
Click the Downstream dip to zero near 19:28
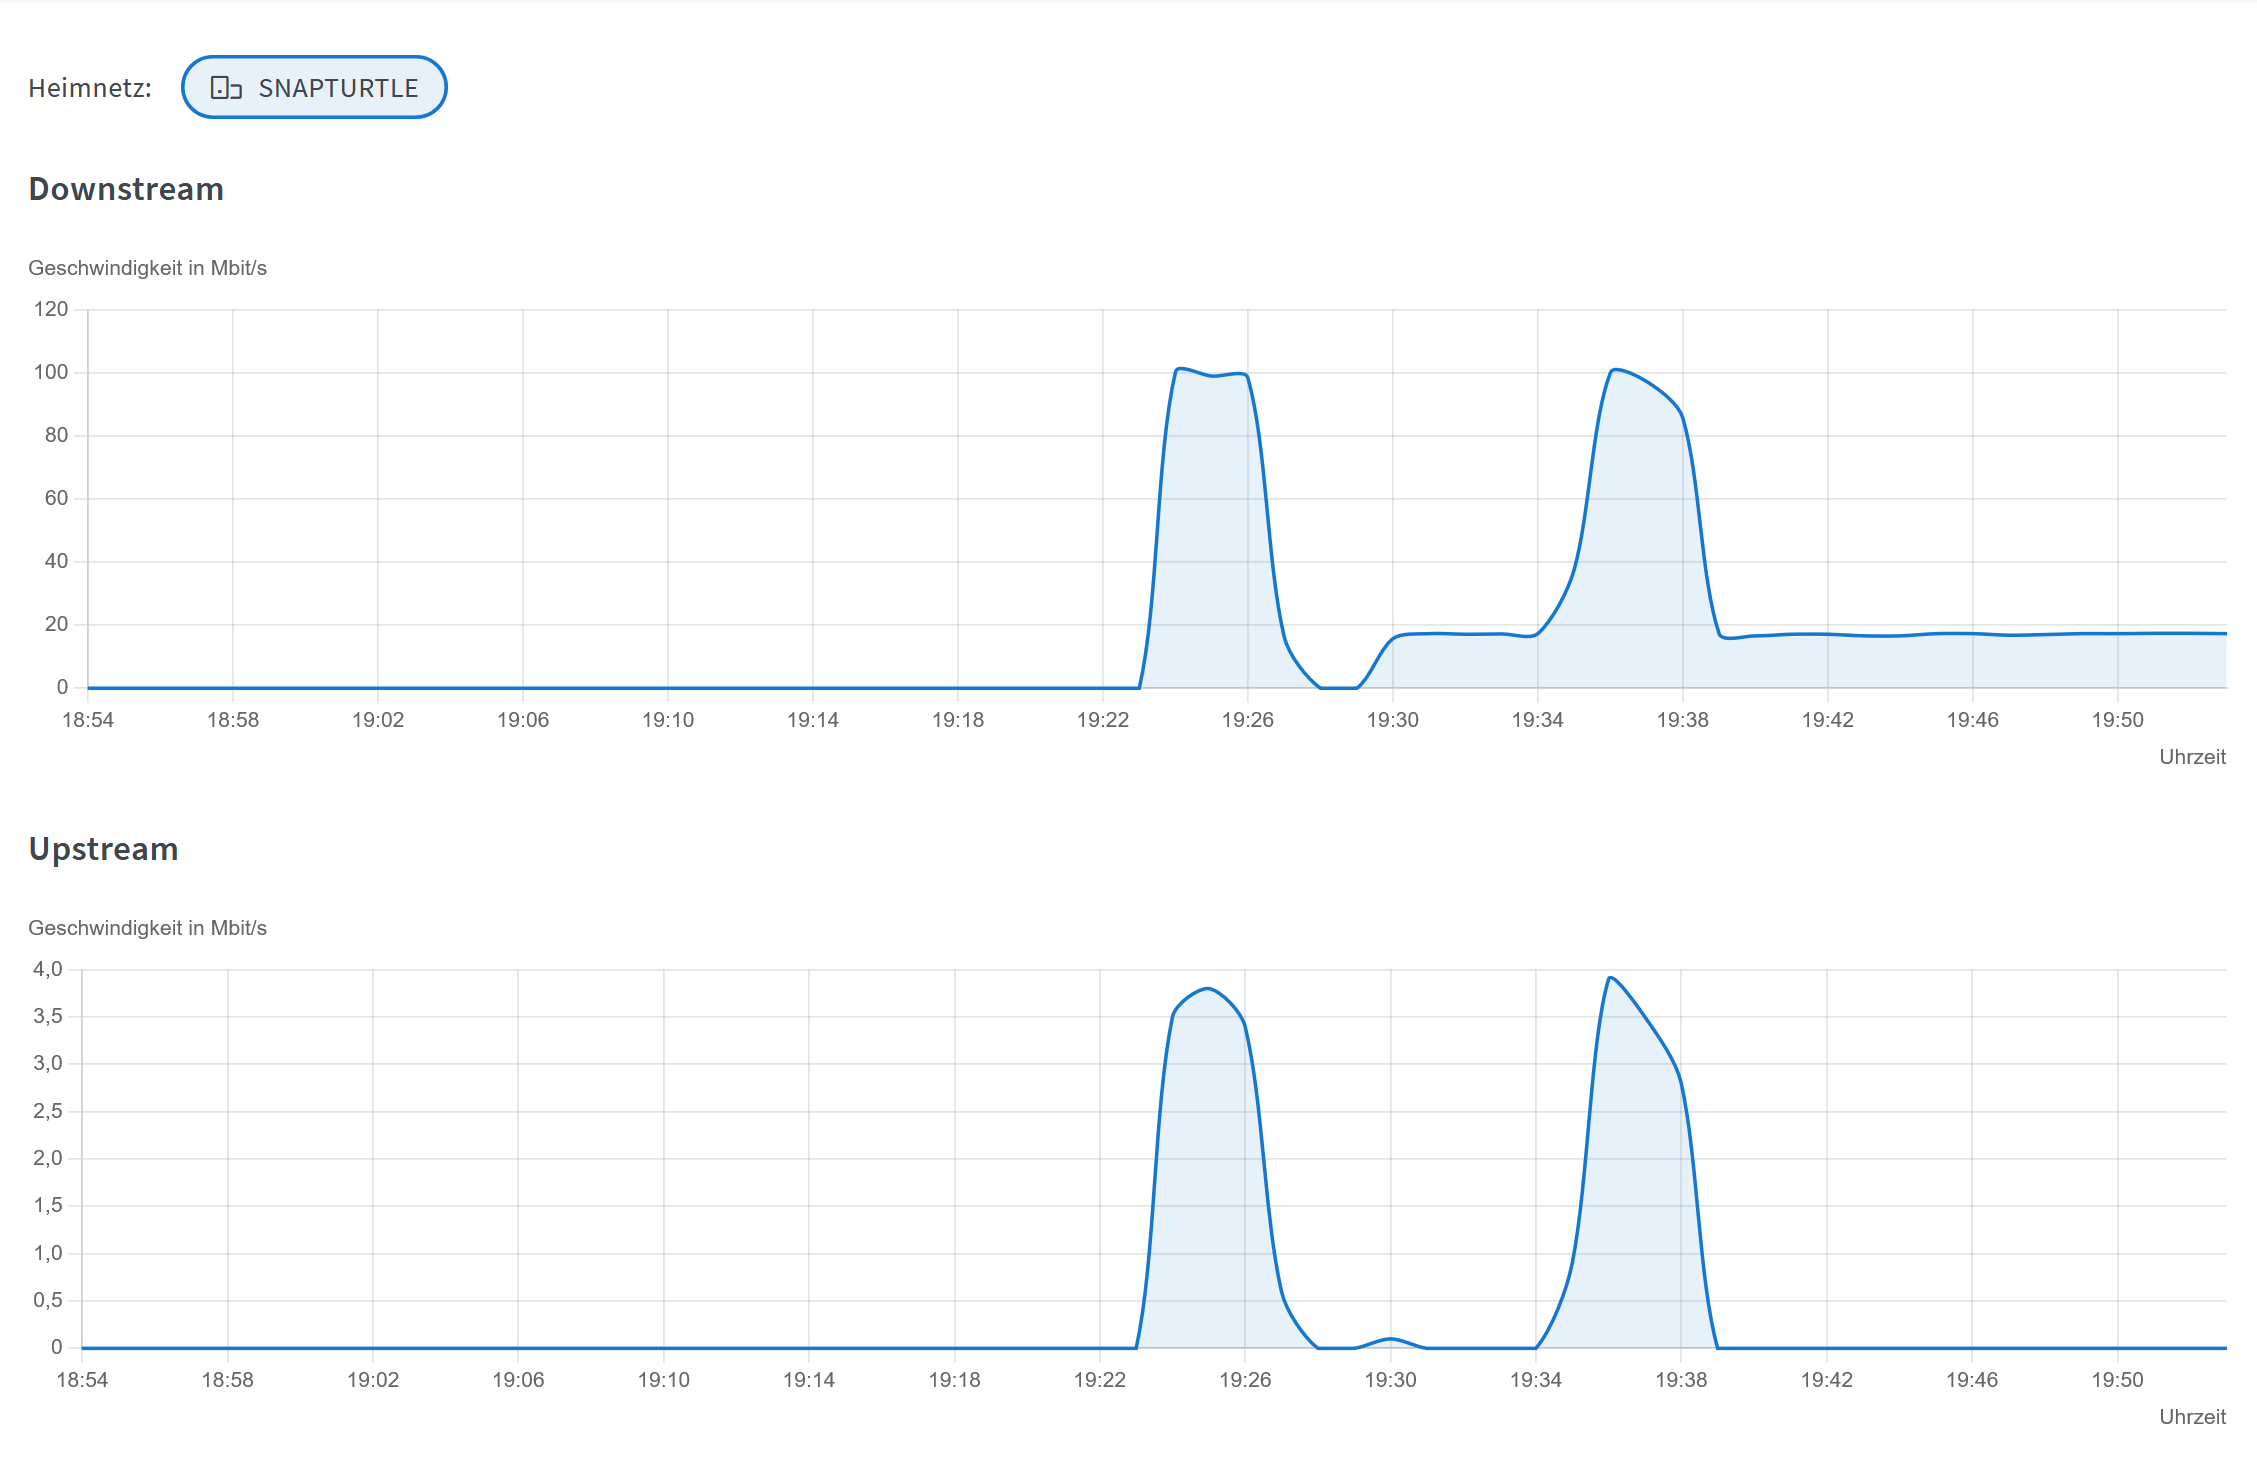pos(1338,687)
